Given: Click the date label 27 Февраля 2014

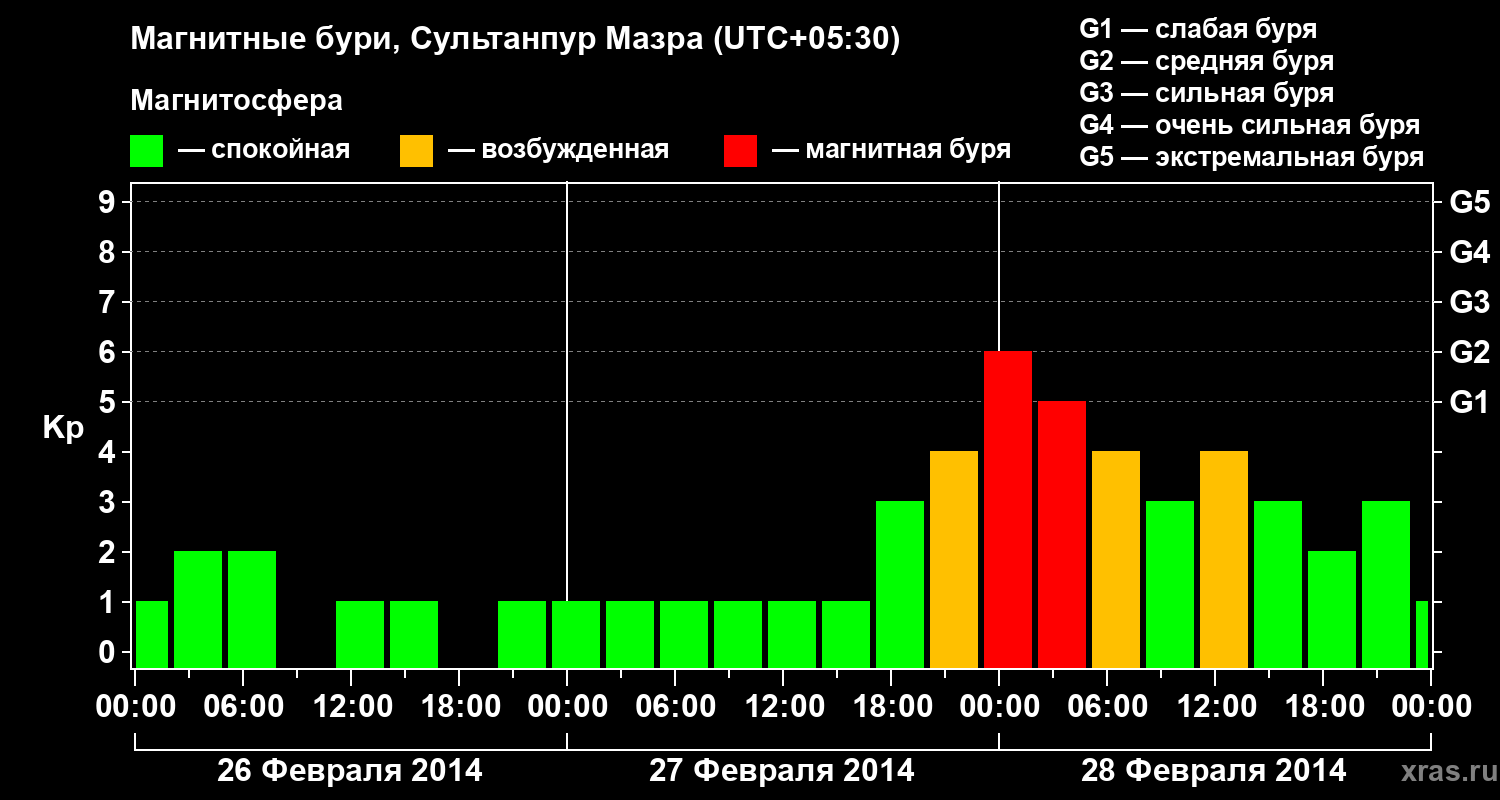Looking at the screenshot, I should click(x=782, y=771).
